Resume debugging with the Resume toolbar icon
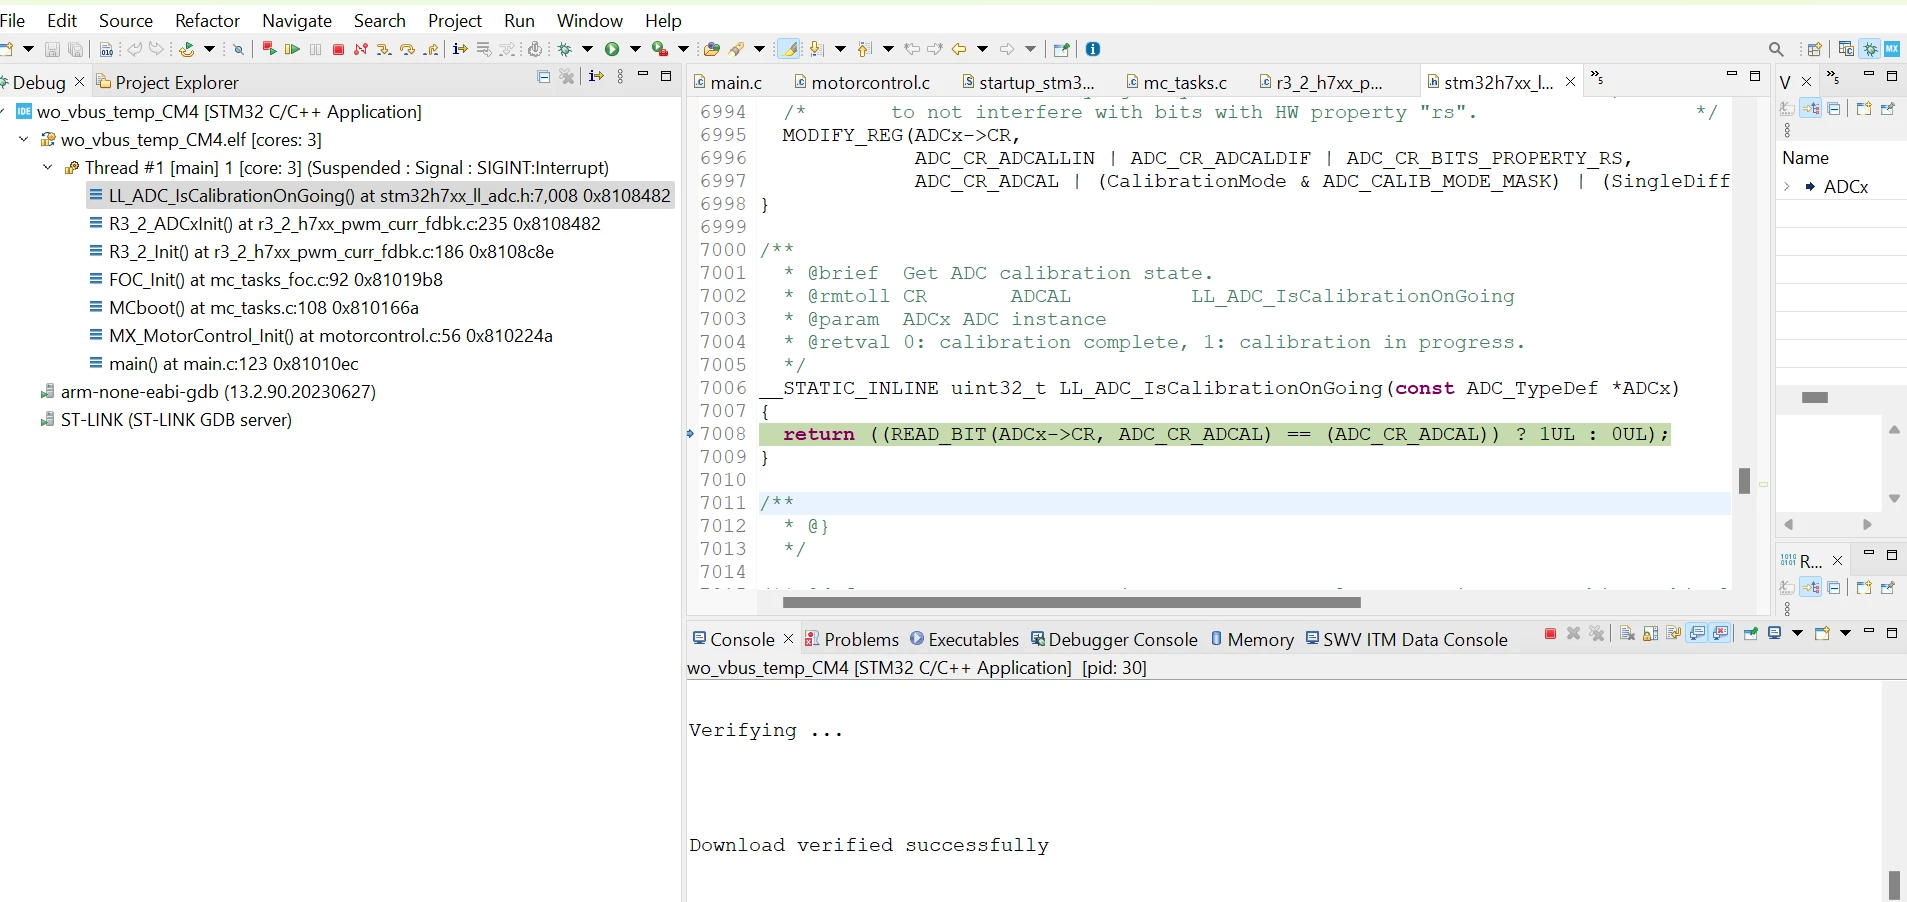 coord(292,49)
